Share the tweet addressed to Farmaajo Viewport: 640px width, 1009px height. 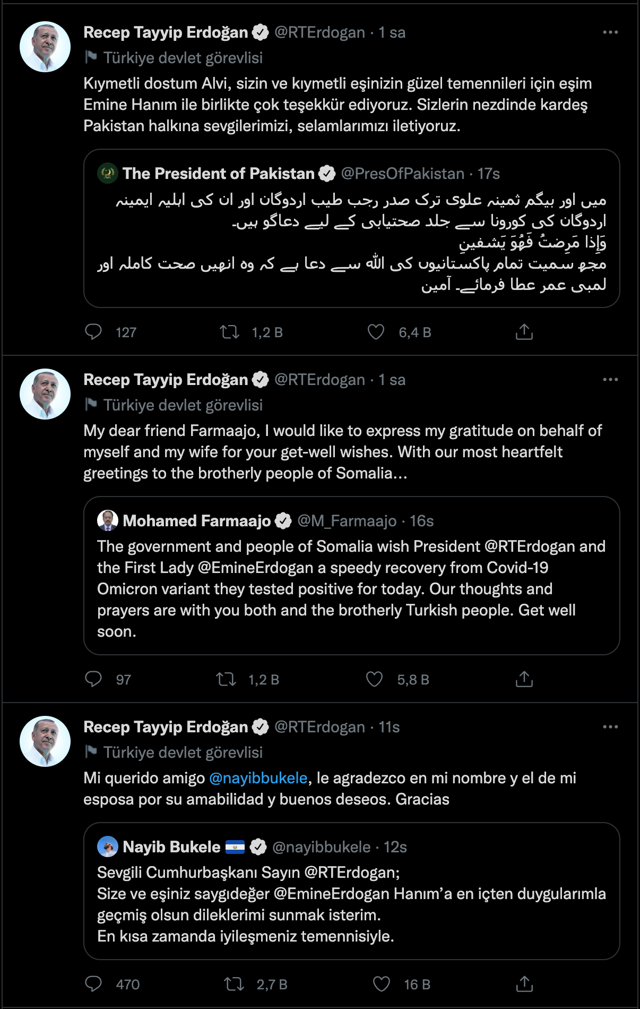pos(523,679)
